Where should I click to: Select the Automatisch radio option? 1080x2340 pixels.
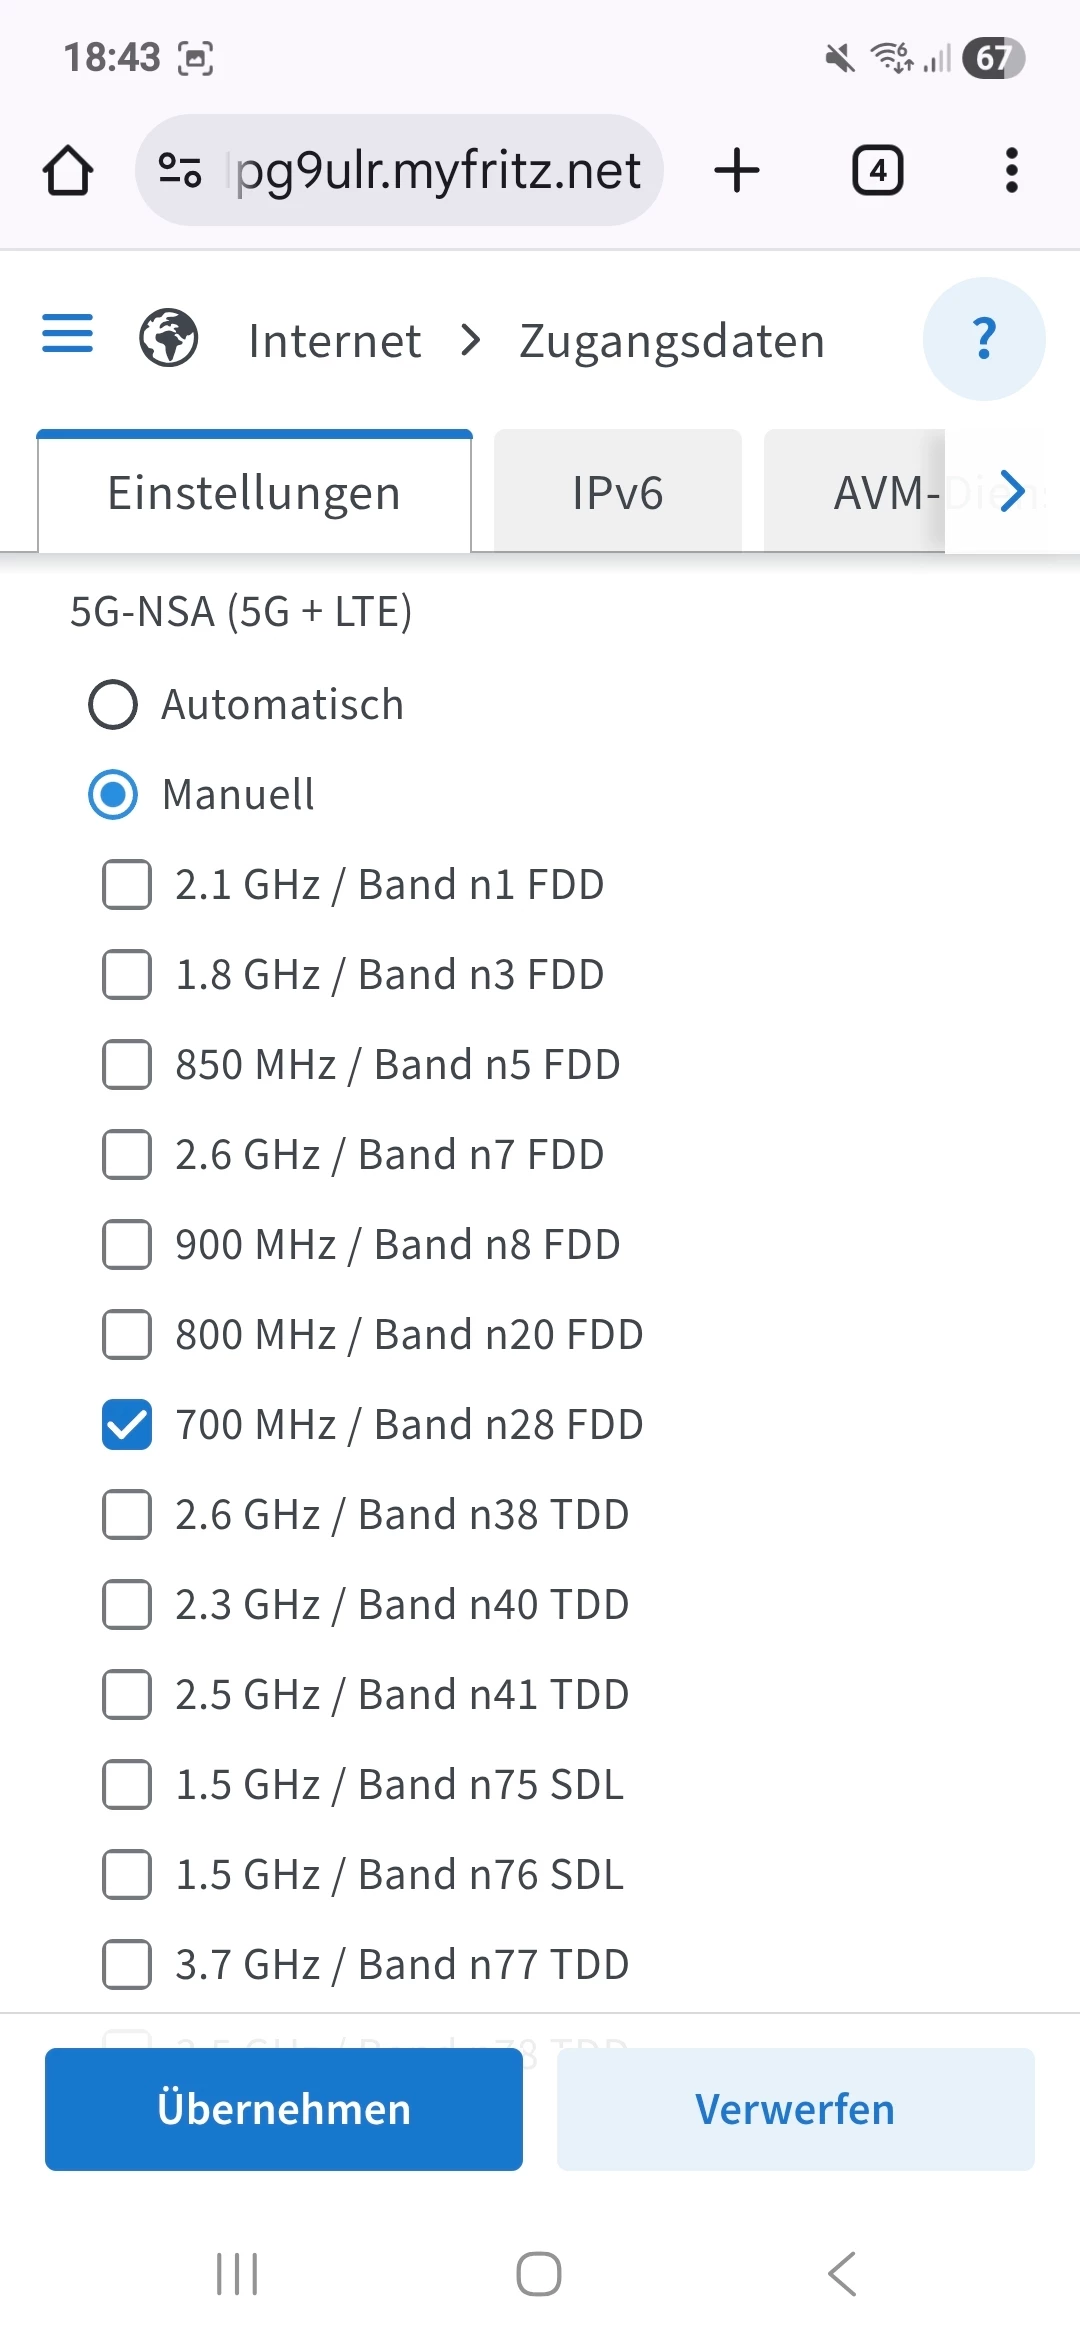click(113, 705)
